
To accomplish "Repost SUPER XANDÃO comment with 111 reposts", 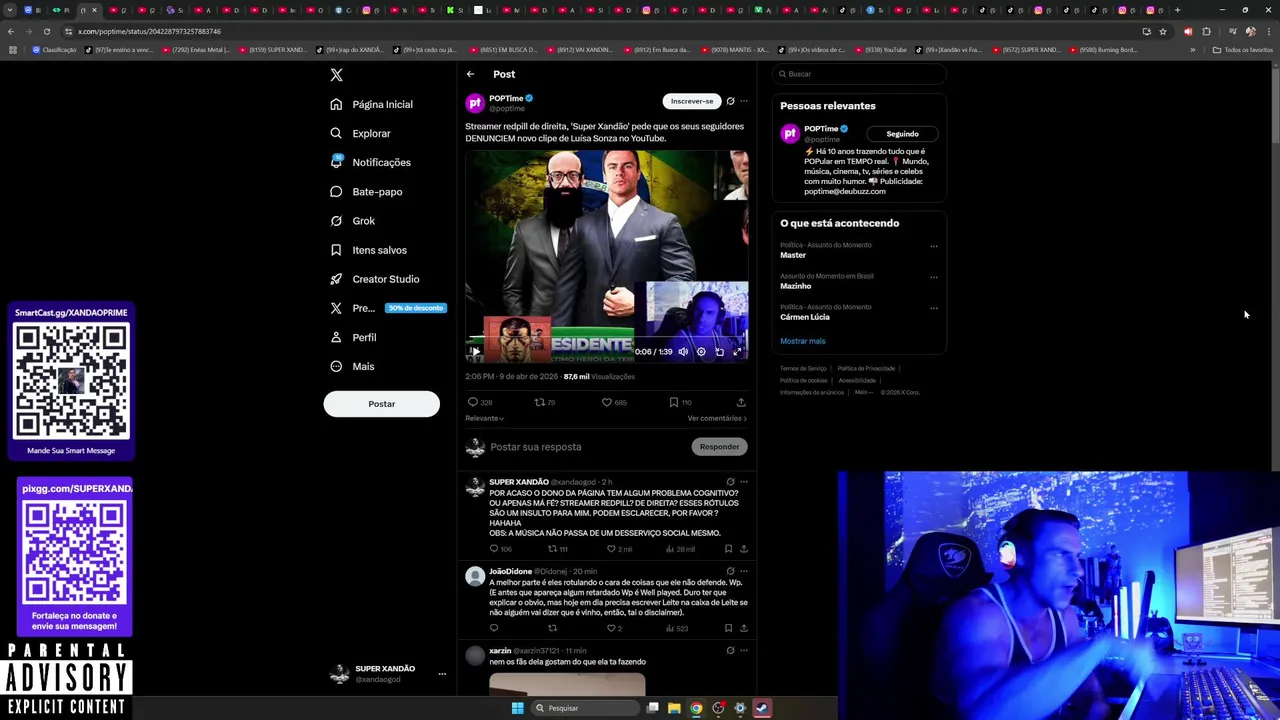I will pos(557,549).
